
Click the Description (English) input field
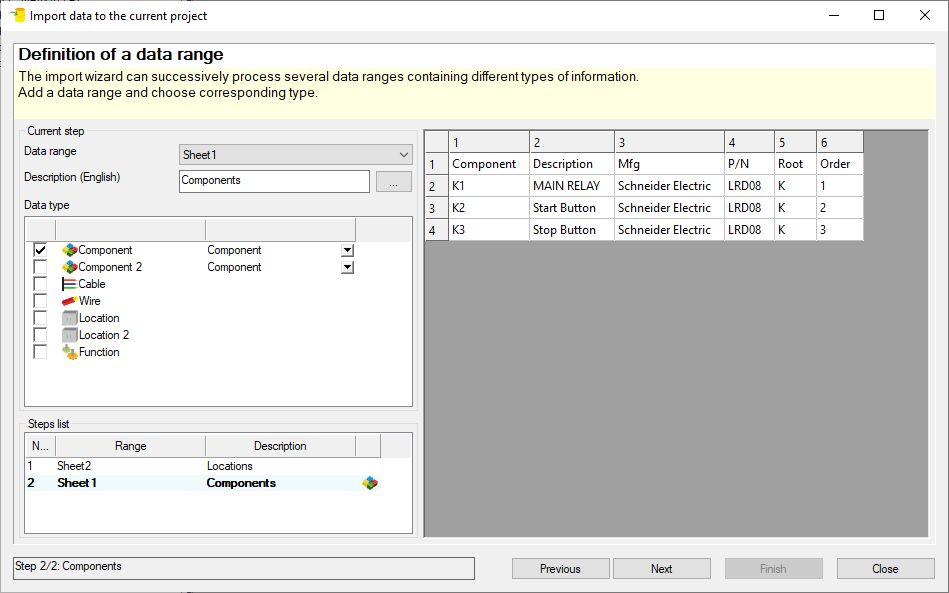pos(274,181)
